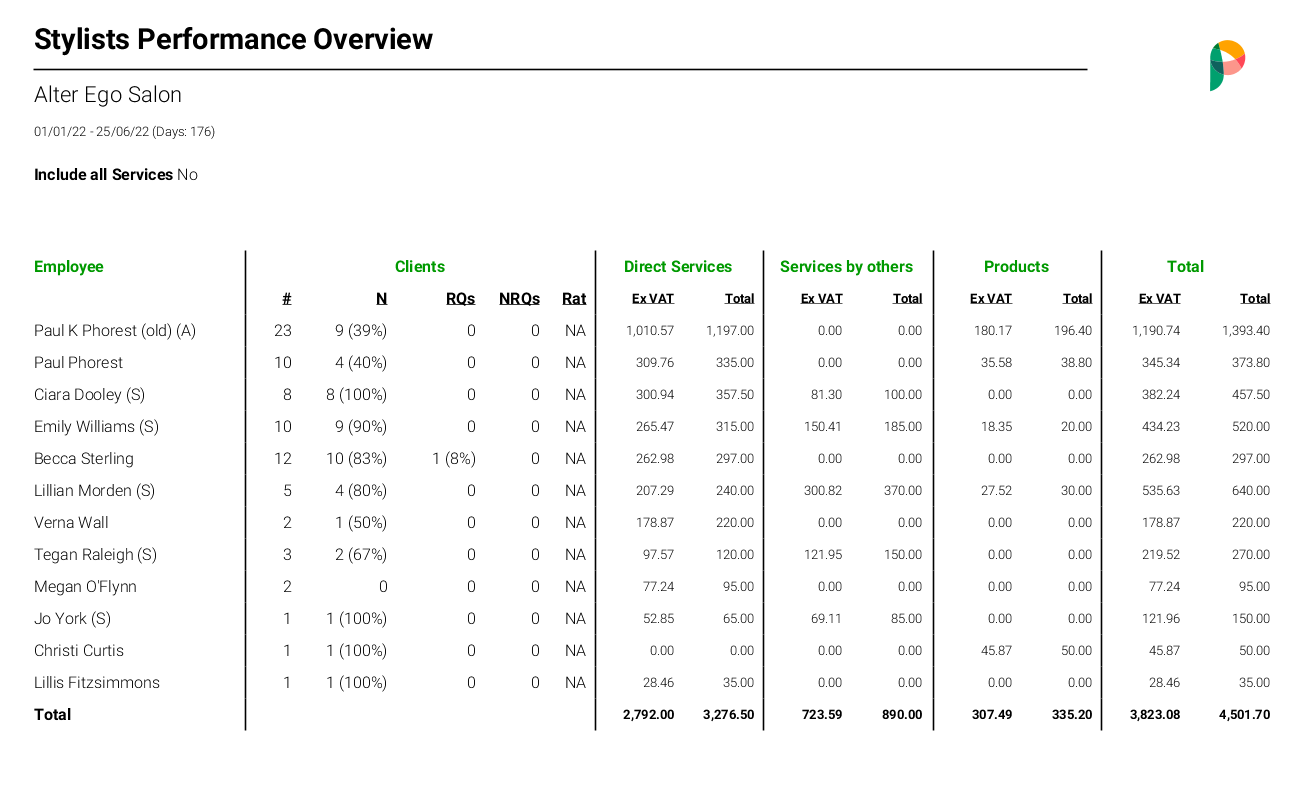Click the 3,823.08 overall Ex VAT total
Screen dimensions: 1309x794
(1155, 715)
